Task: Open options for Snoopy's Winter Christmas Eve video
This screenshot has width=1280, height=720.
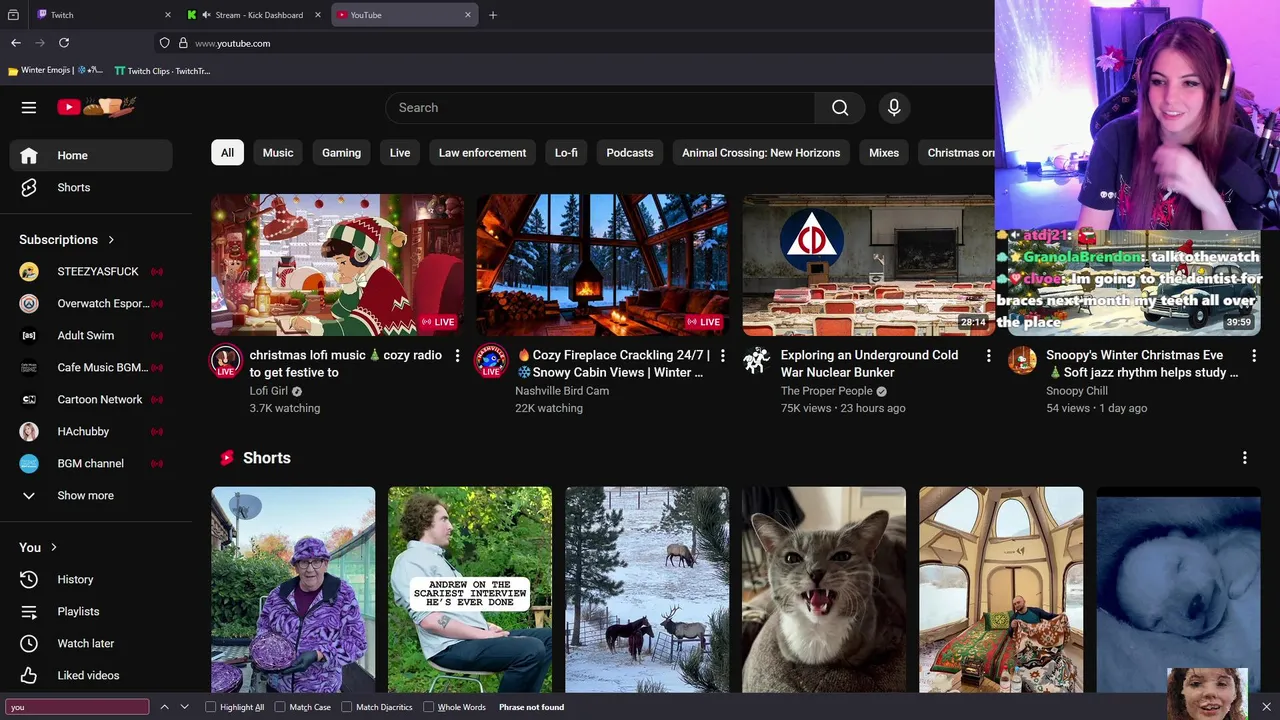Action: tap(1254, 356)
